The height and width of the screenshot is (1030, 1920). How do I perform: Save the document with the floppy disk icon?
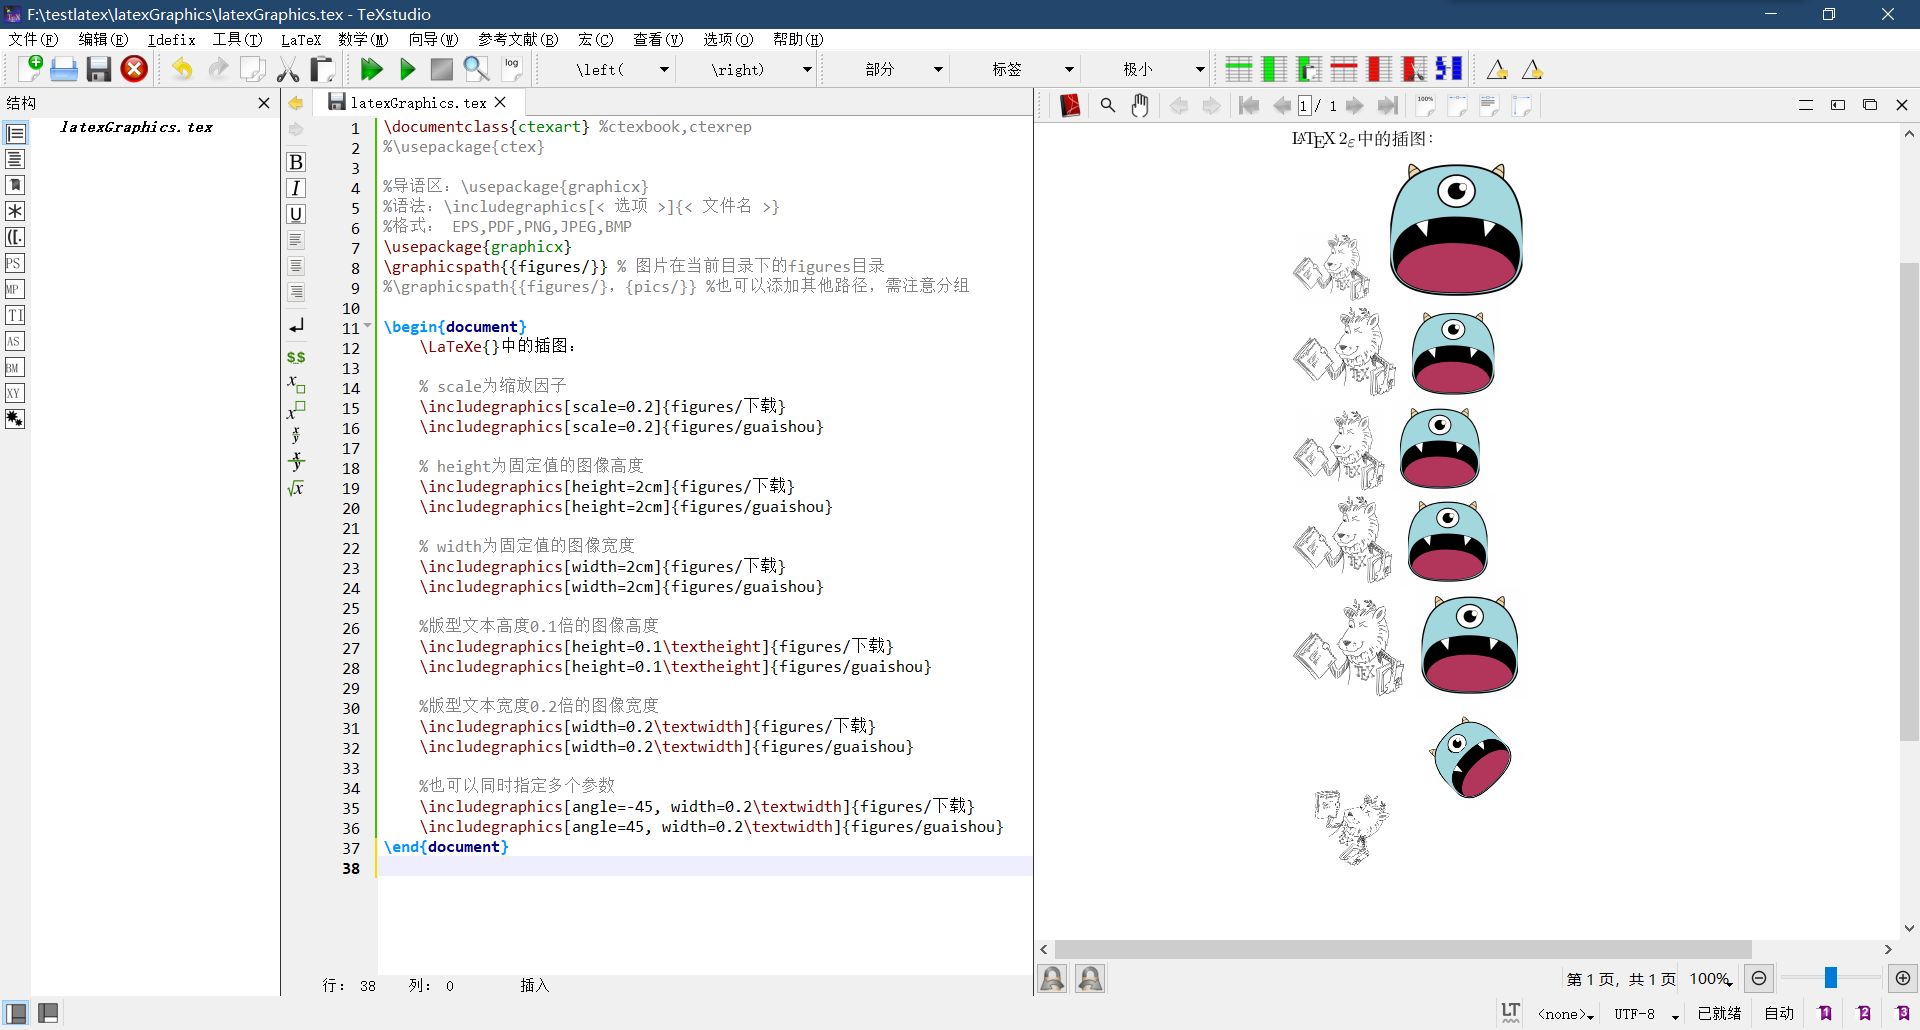[x=98, y=69]
